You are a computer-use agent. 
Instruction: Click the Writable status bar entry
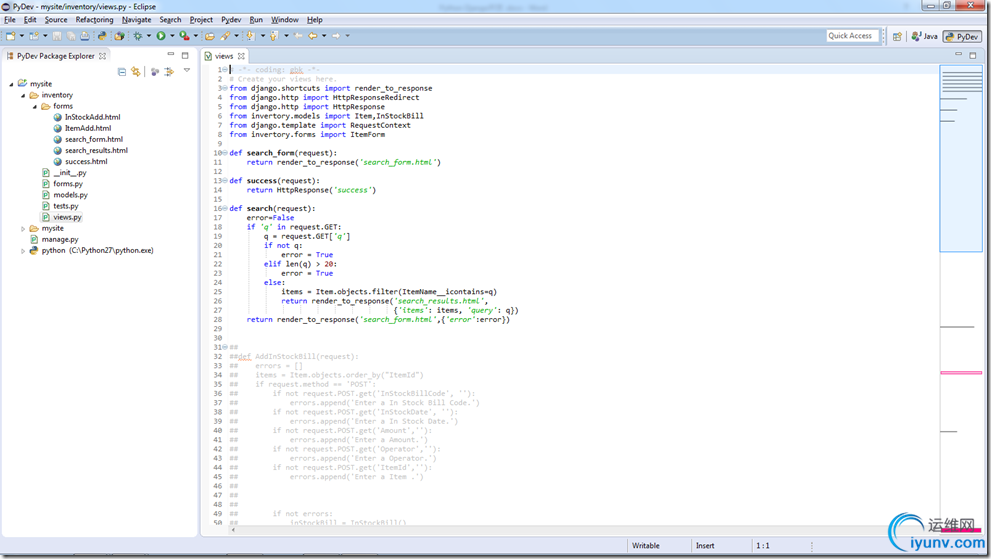pyautogui.click(x=646, y=546)
